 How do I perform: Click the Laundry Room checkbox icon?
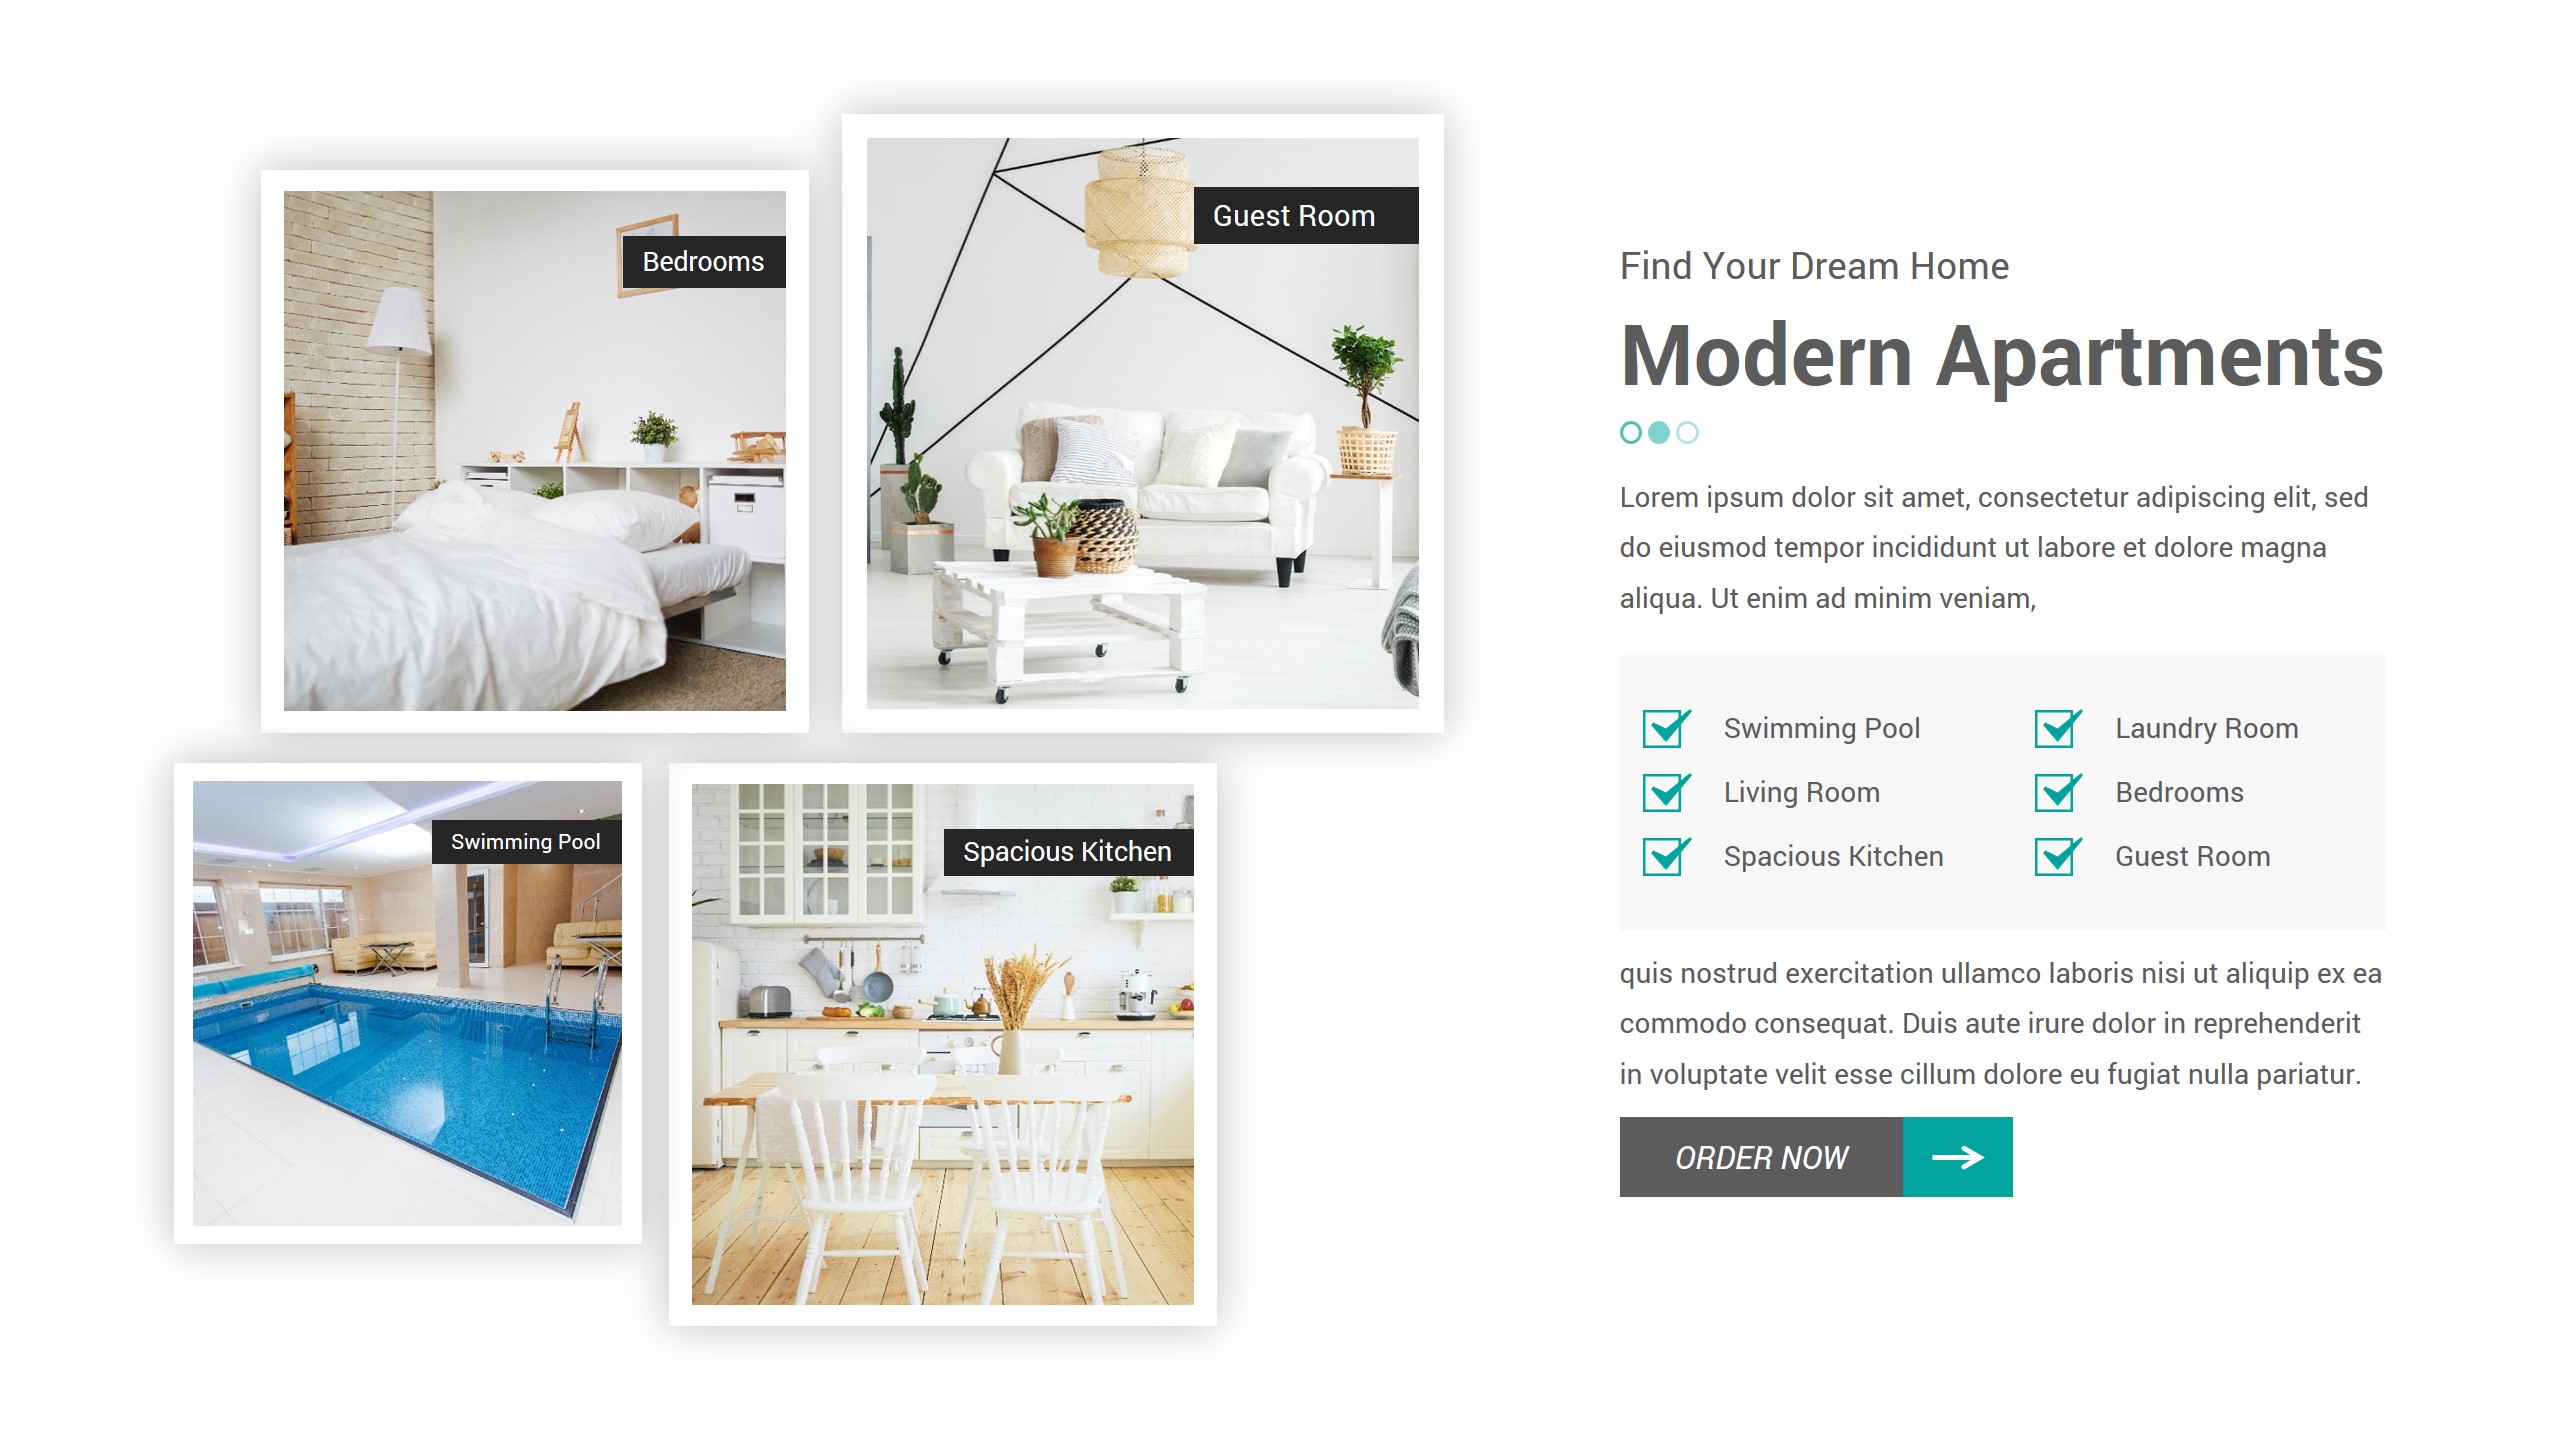[x=2059, y=726]
